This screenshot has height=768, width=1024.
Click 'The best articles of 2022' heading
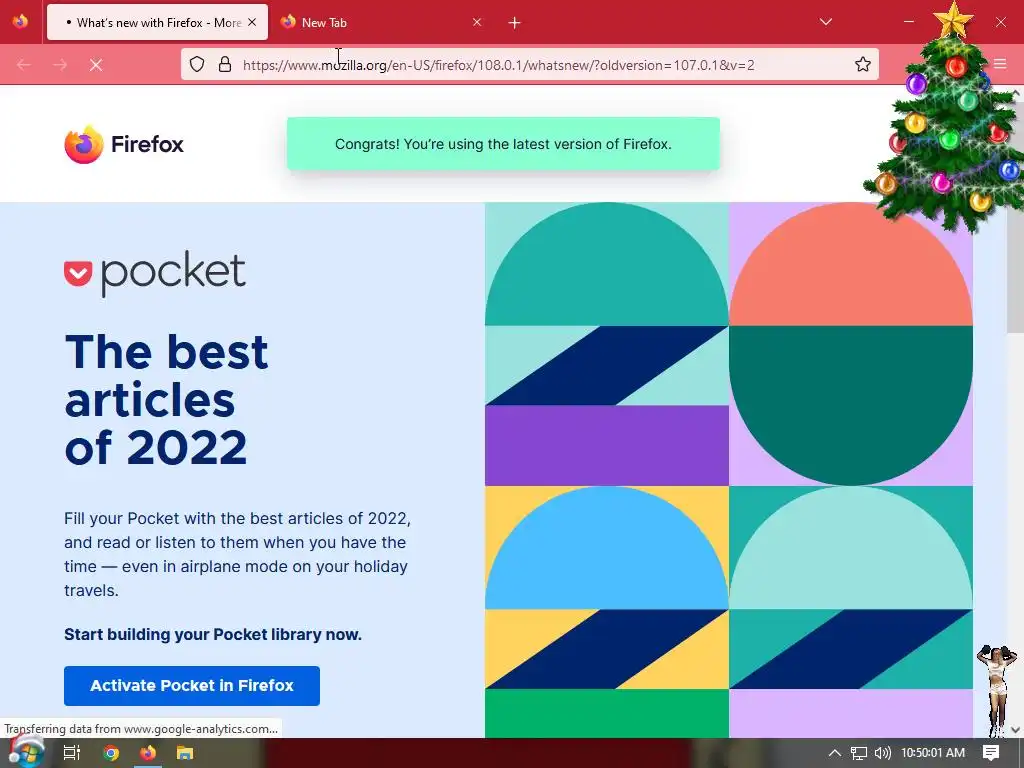(x=167, y=400)
